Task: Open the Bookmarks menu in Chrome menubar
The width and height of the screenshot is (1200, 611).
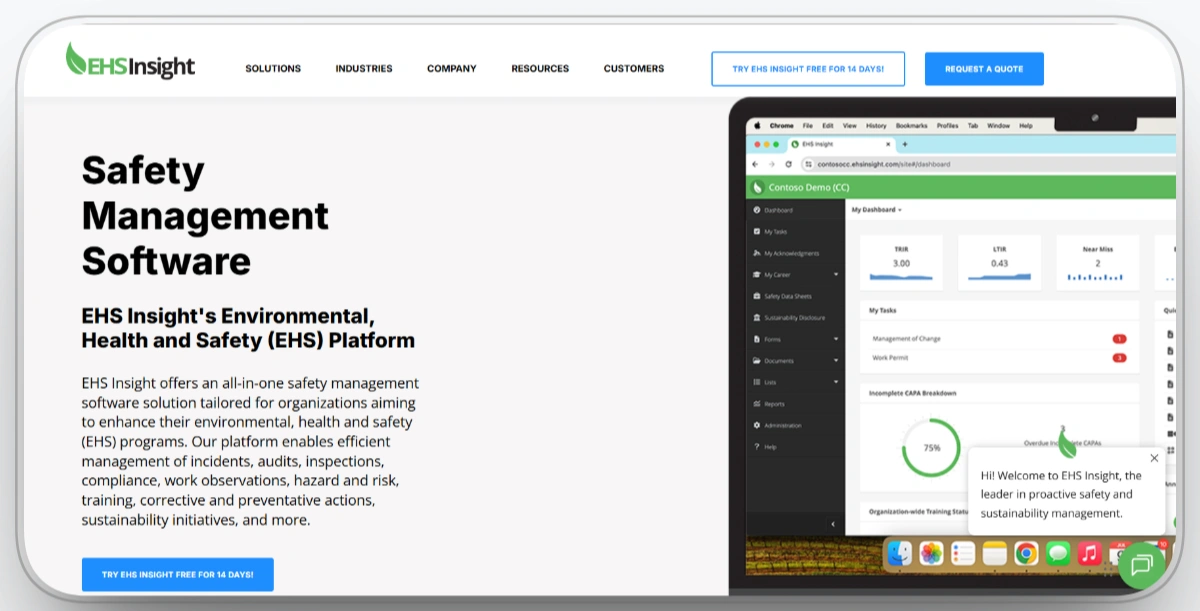Action: (x=912, y=126)
